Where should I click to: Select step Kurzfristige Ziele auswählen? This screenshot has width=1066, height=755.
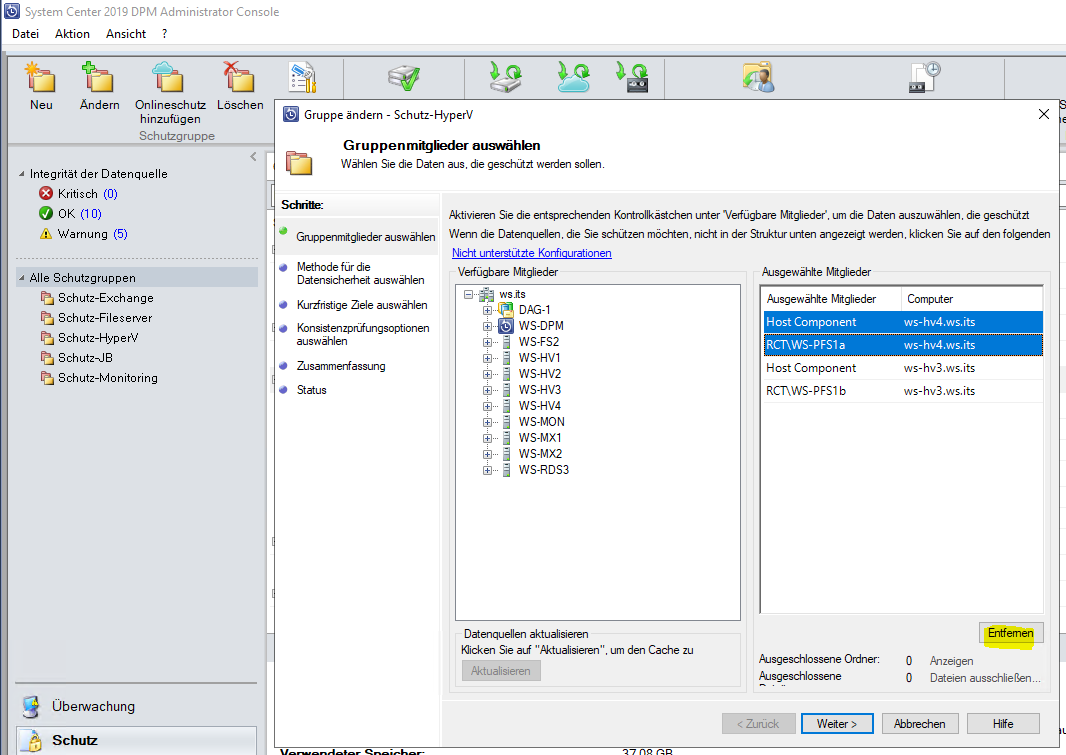pyautogui.click(x=362, y=305)
